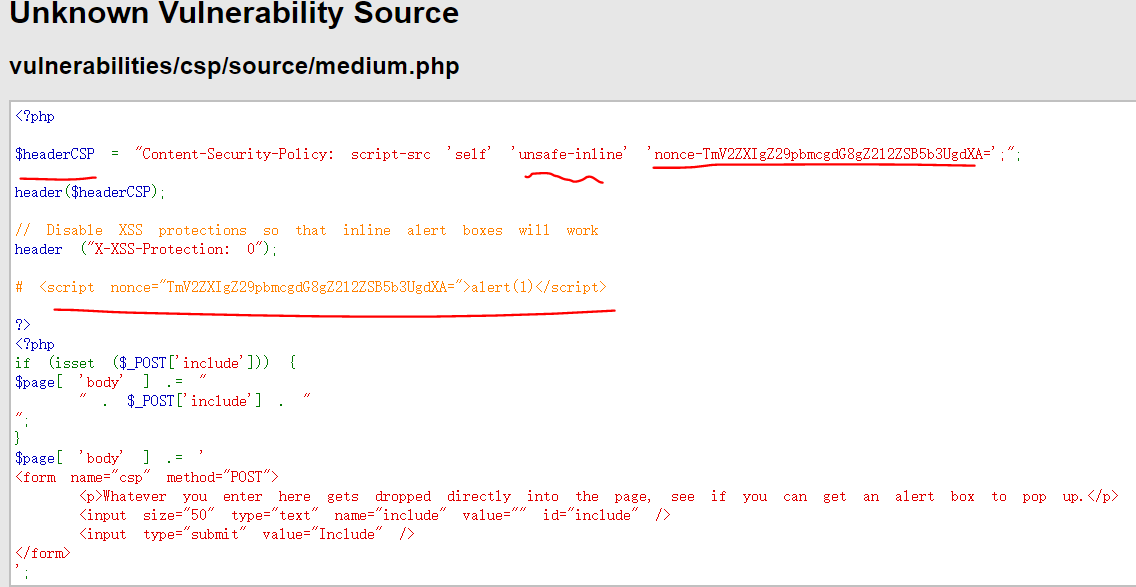Click the 'self' keyword in the CSP policy
This screenshot has height=587, width=1136.
point(470,154)
